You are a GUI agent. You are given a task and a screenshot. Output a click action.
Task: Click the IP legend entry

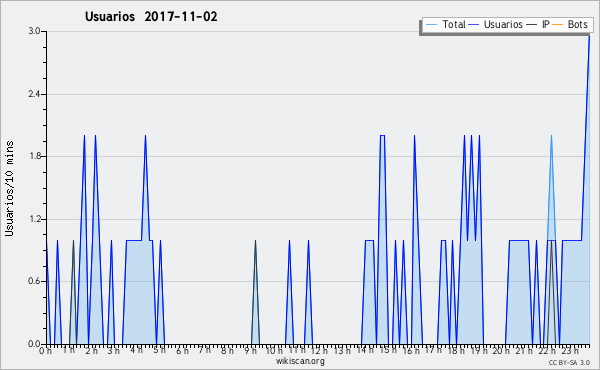(538, 25)
